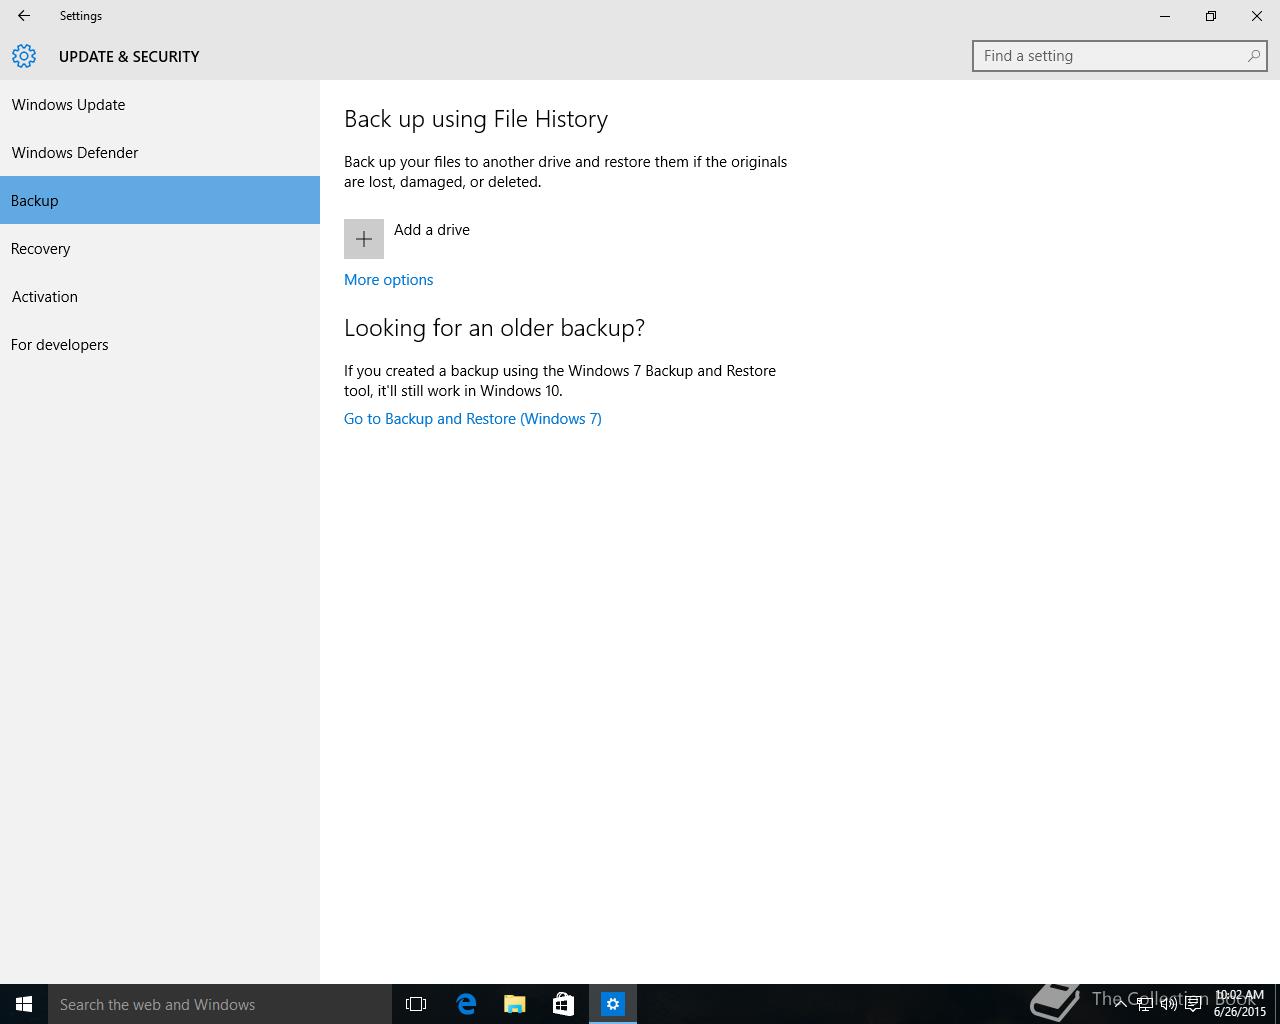1280x1024 pixels.
Task: Open File Explorer from the taskbar
Action: click(x=515, y=1004)
